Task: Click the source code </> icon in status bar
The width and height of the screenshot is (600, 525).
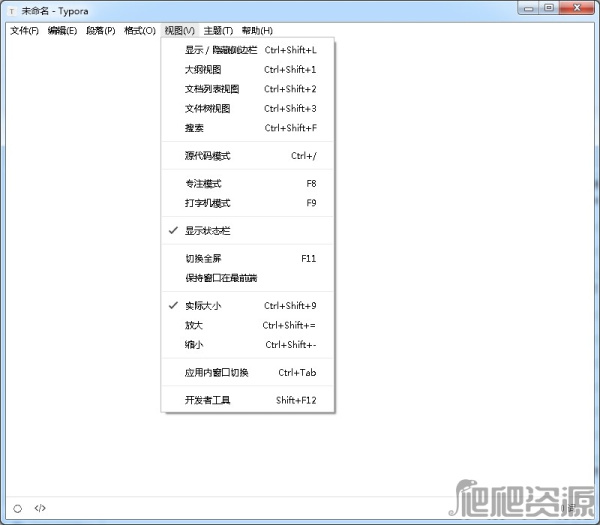Action: click(40, 508)
